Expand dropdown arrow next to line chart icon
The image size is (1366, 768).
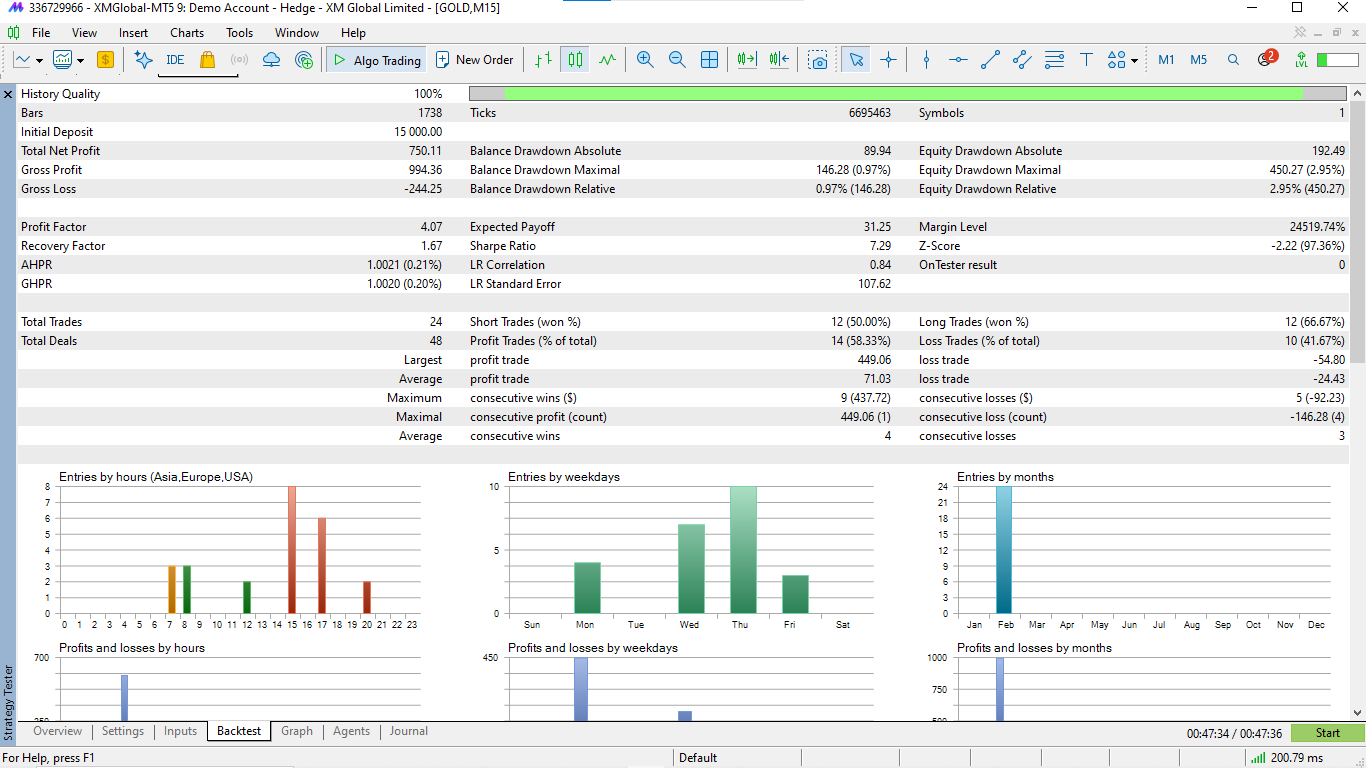click(39, 60)
